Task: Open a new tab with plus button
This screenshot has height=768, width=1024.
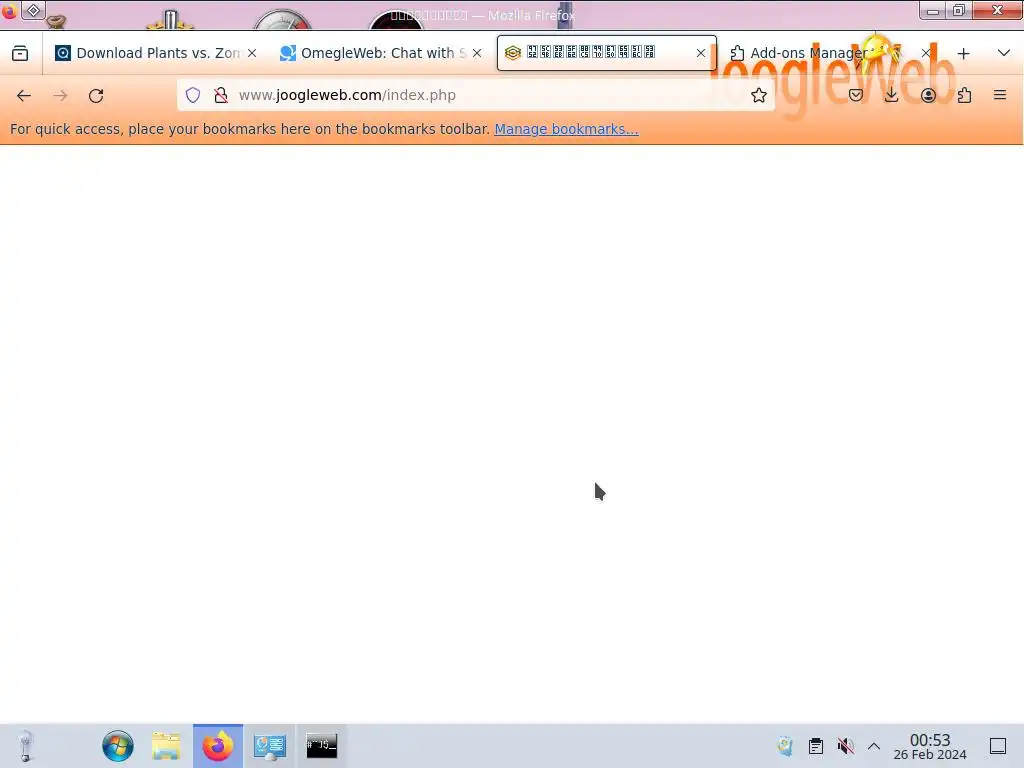Action: click(x=963, y=54)
